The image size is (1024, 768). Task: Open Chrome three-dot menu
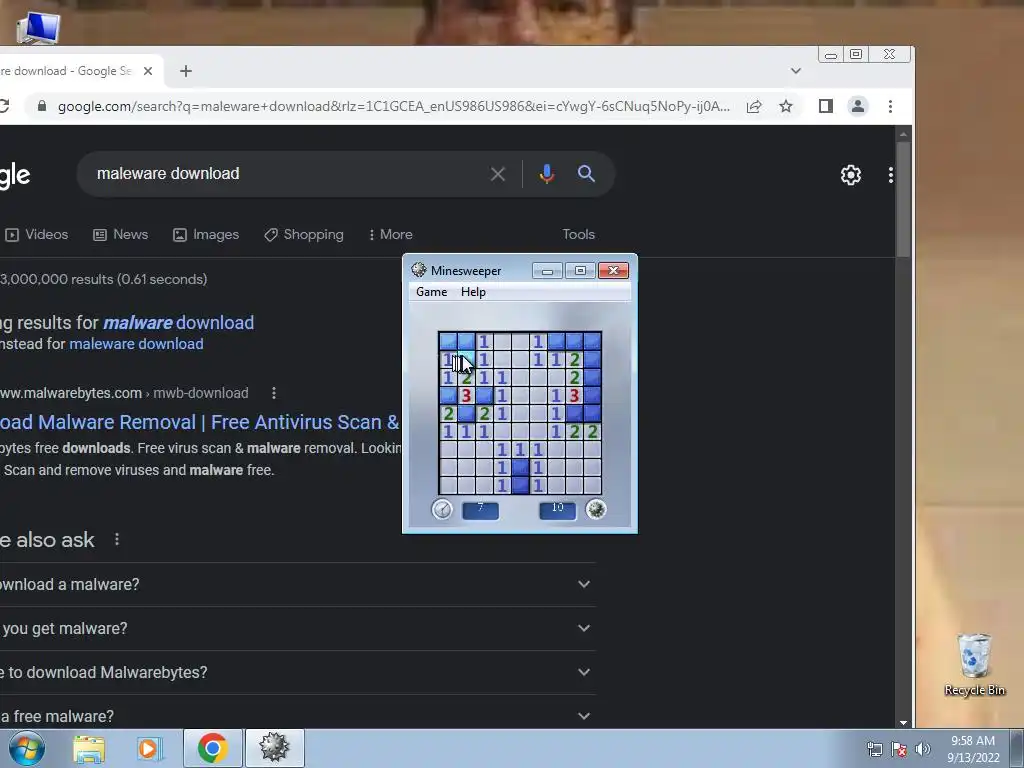click(890, 106)
